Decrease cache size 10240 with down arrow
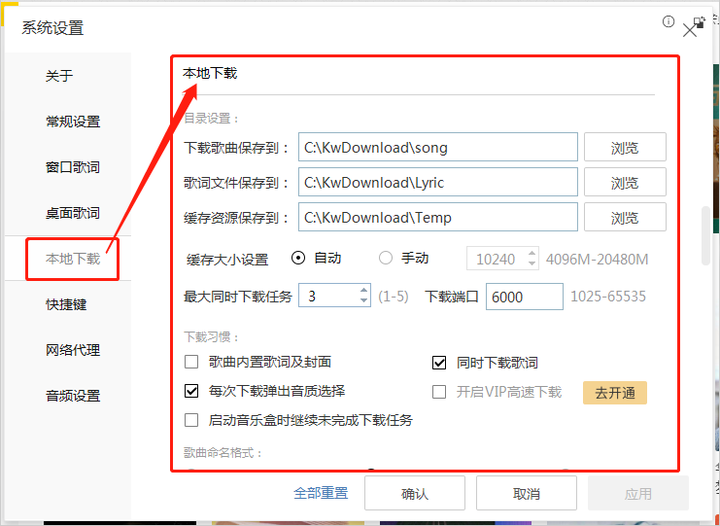Viewport: 720px width, 526px height. tap(532, 264)
